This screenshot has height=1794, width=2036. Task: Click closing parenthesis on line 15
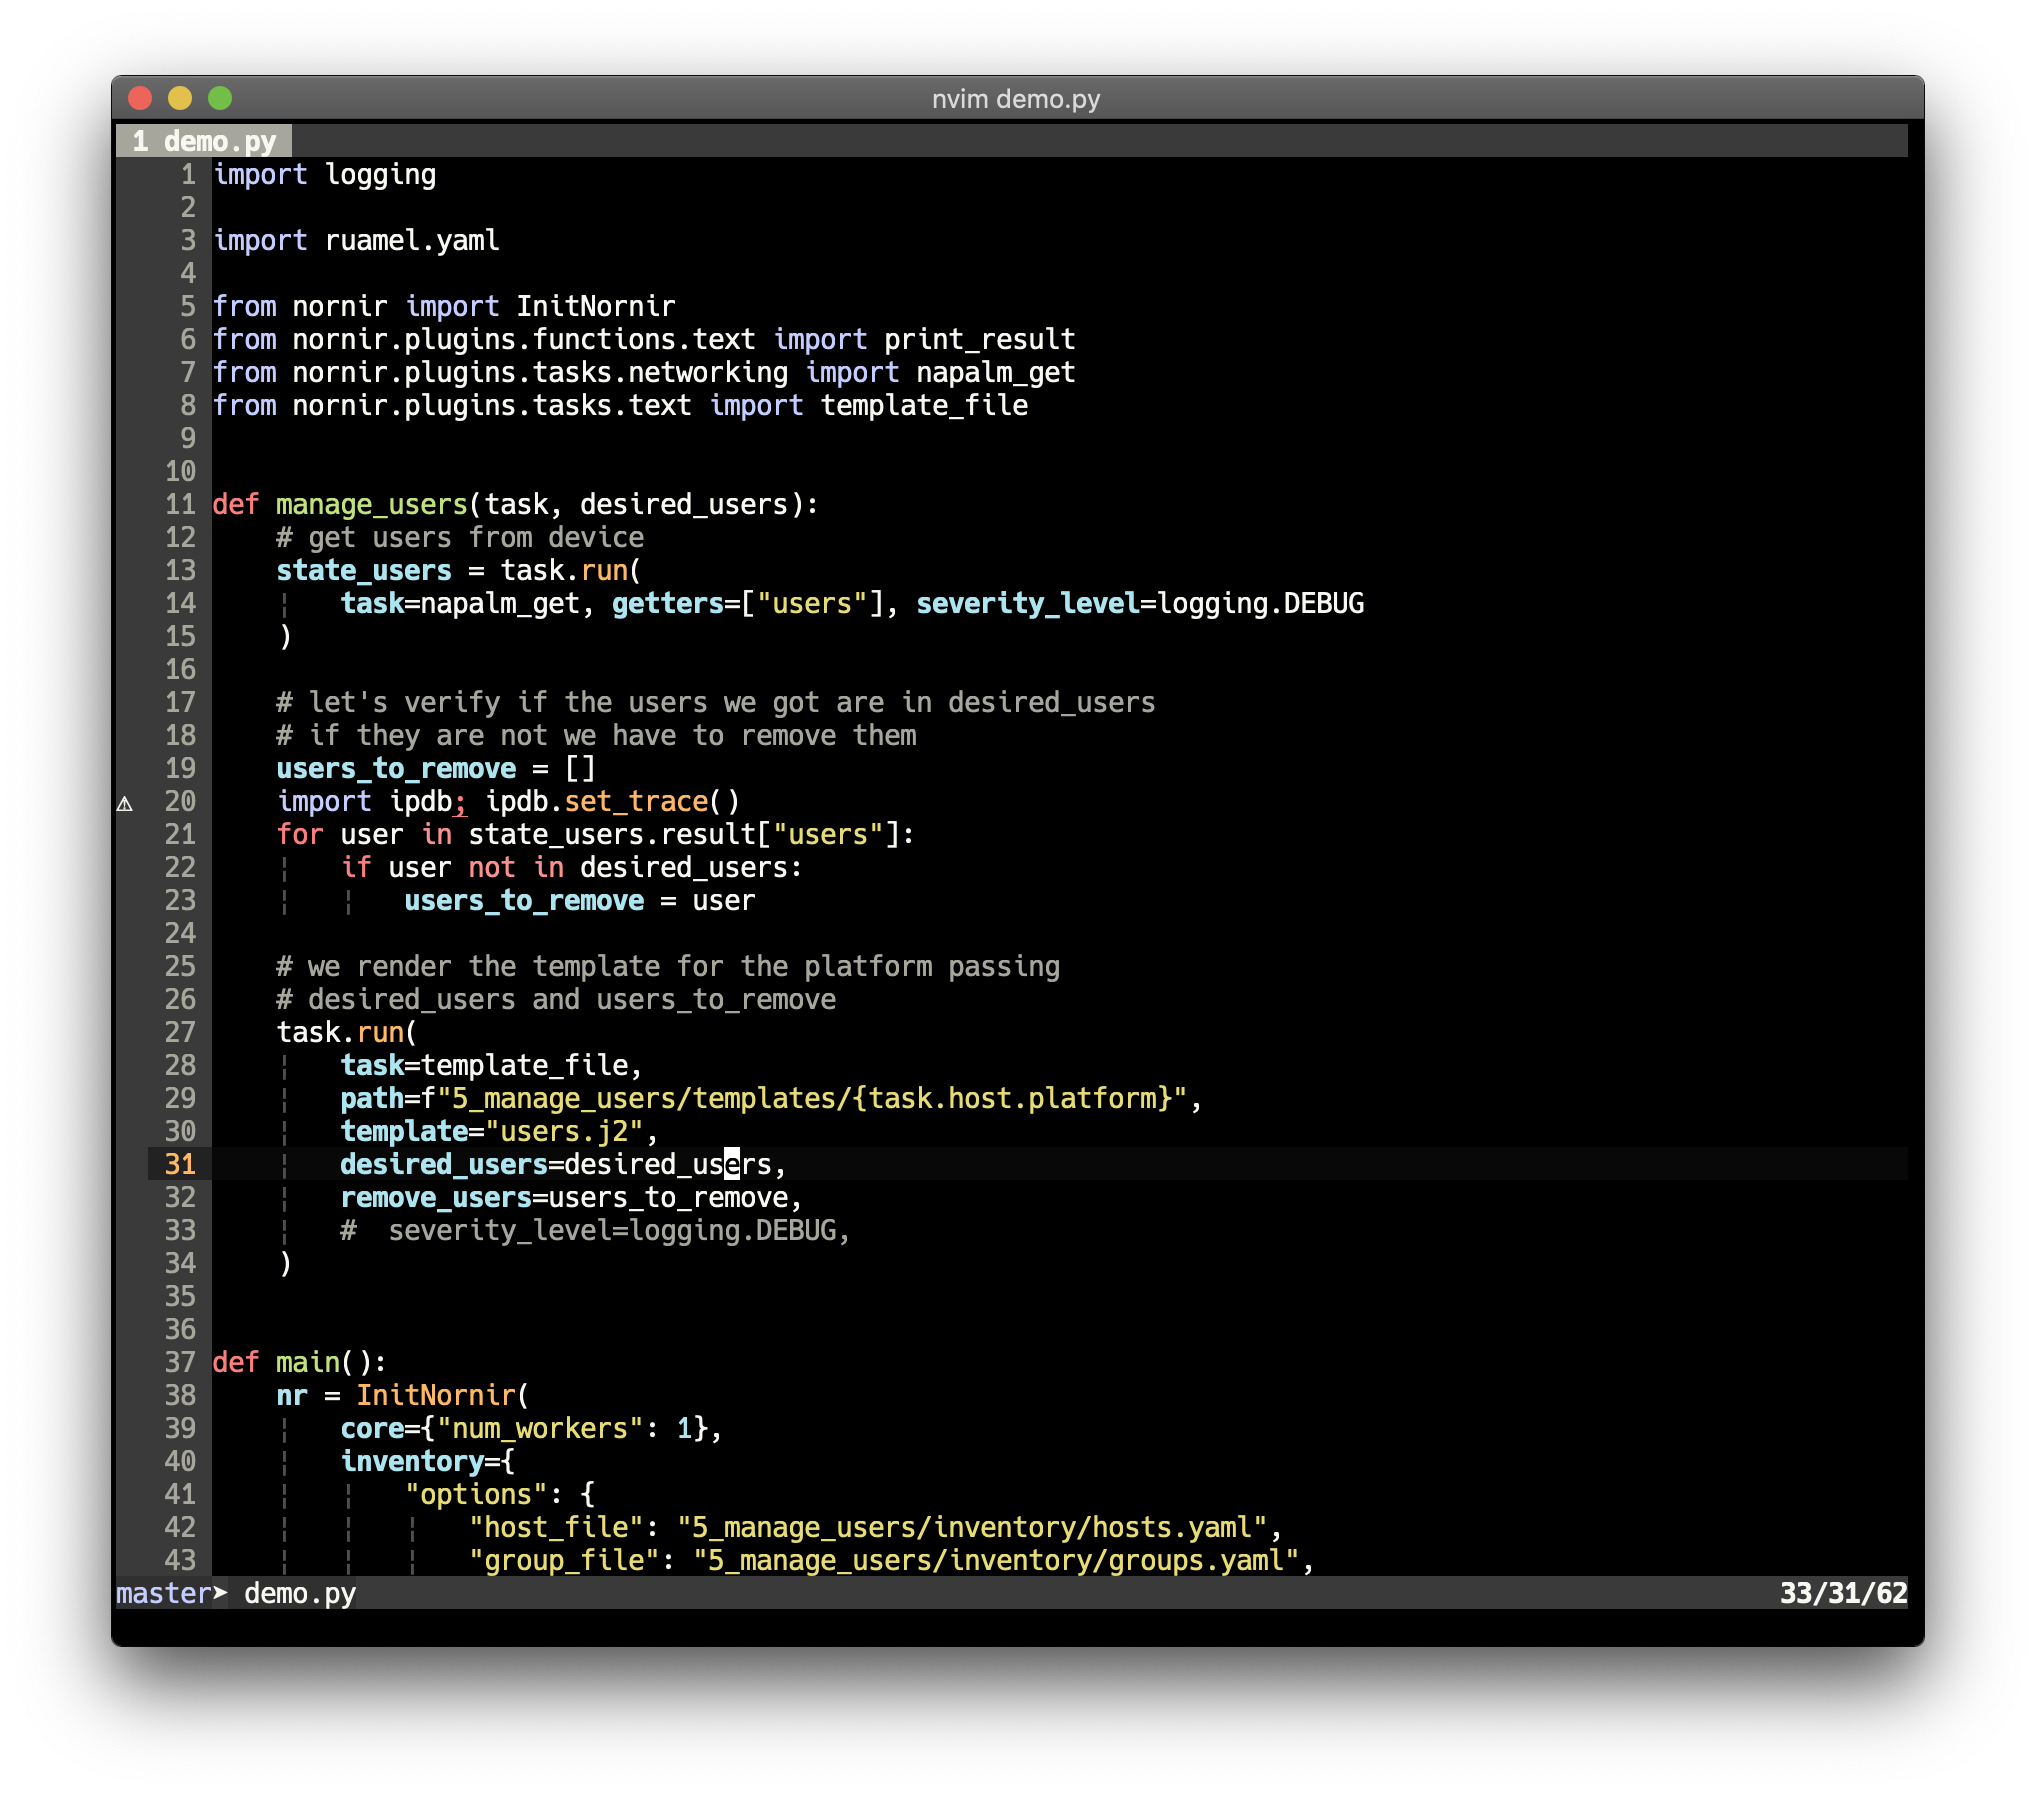[285, 637]
